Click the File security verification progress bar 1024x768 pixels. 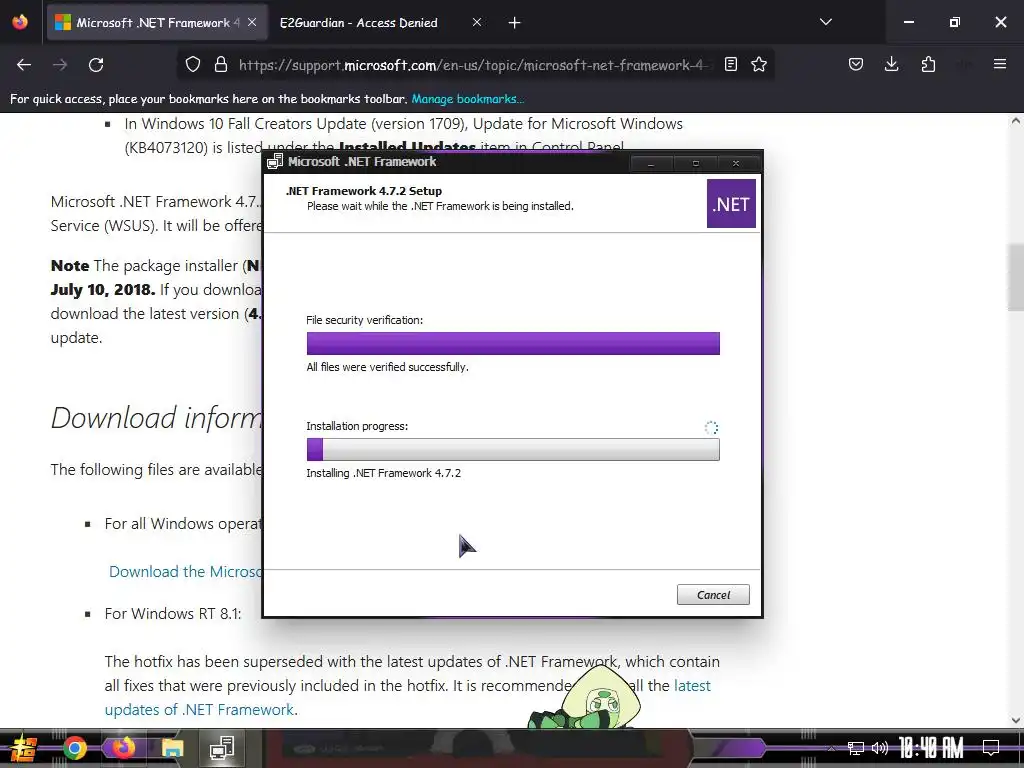coord(513,344)
